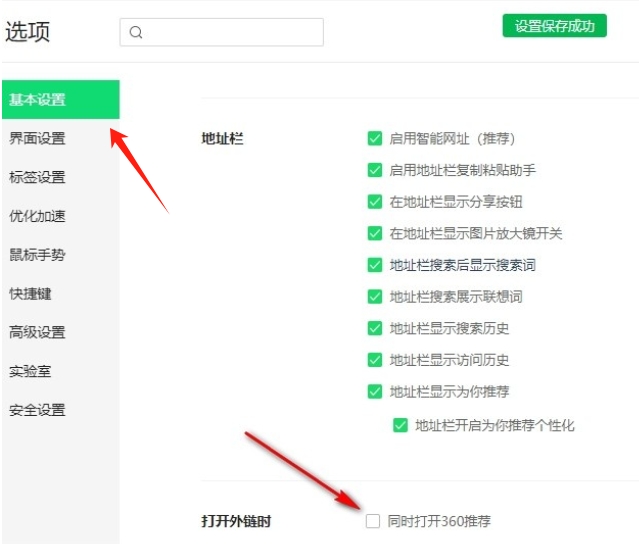Uncheck 地址栏开启为你推荐个性化
The width and height of the screenshot is (639, 544).
click(401, 425)
